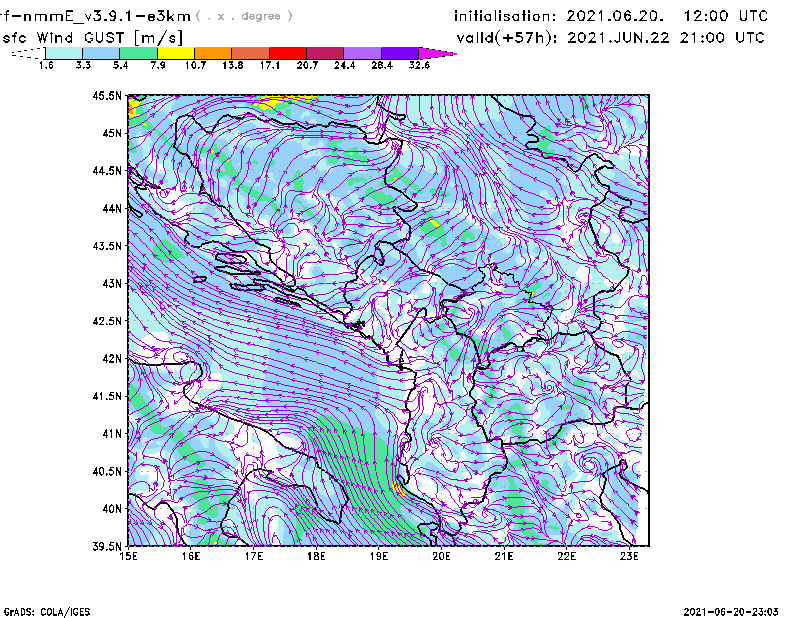This screenshot has height=618, width=800.
Task: Click the '44.5N' latitude label
Action: 107,170
